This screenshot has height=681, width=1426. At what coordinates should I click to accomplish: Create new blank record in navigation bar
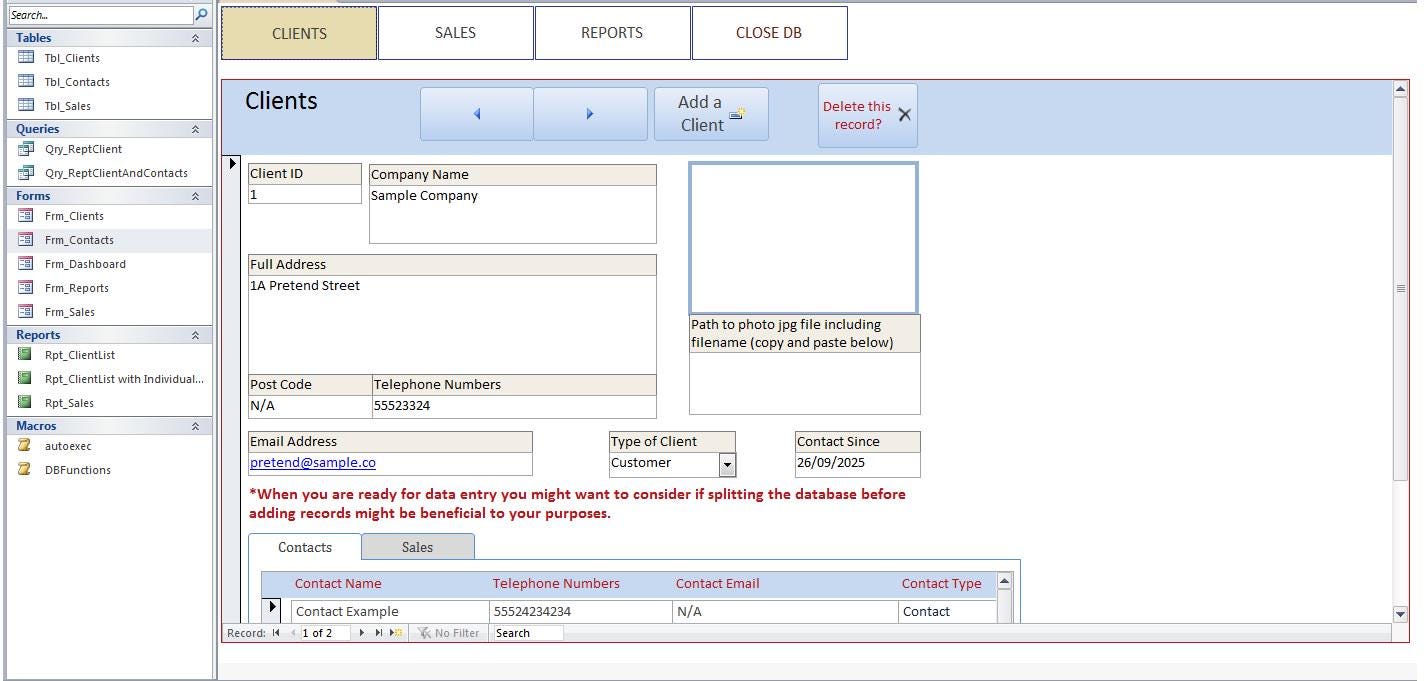(x=396, y=633)
